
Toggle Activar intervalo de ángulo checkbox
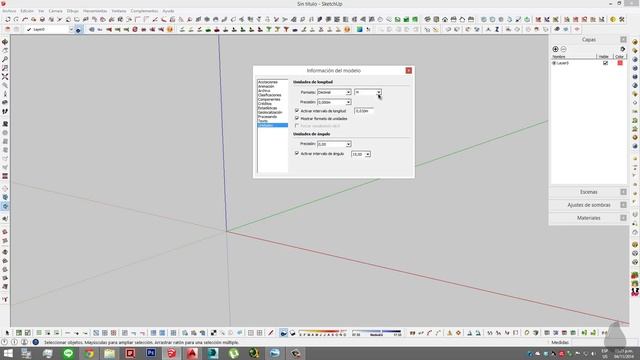click(297, 153)
